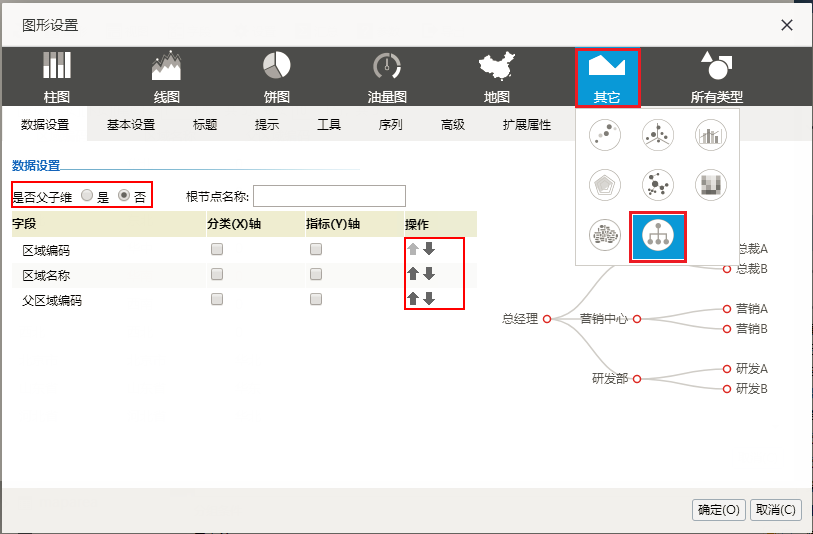Switch to the 序列 tab
This screenshot has width=813, height=534.
click(390, 124)
